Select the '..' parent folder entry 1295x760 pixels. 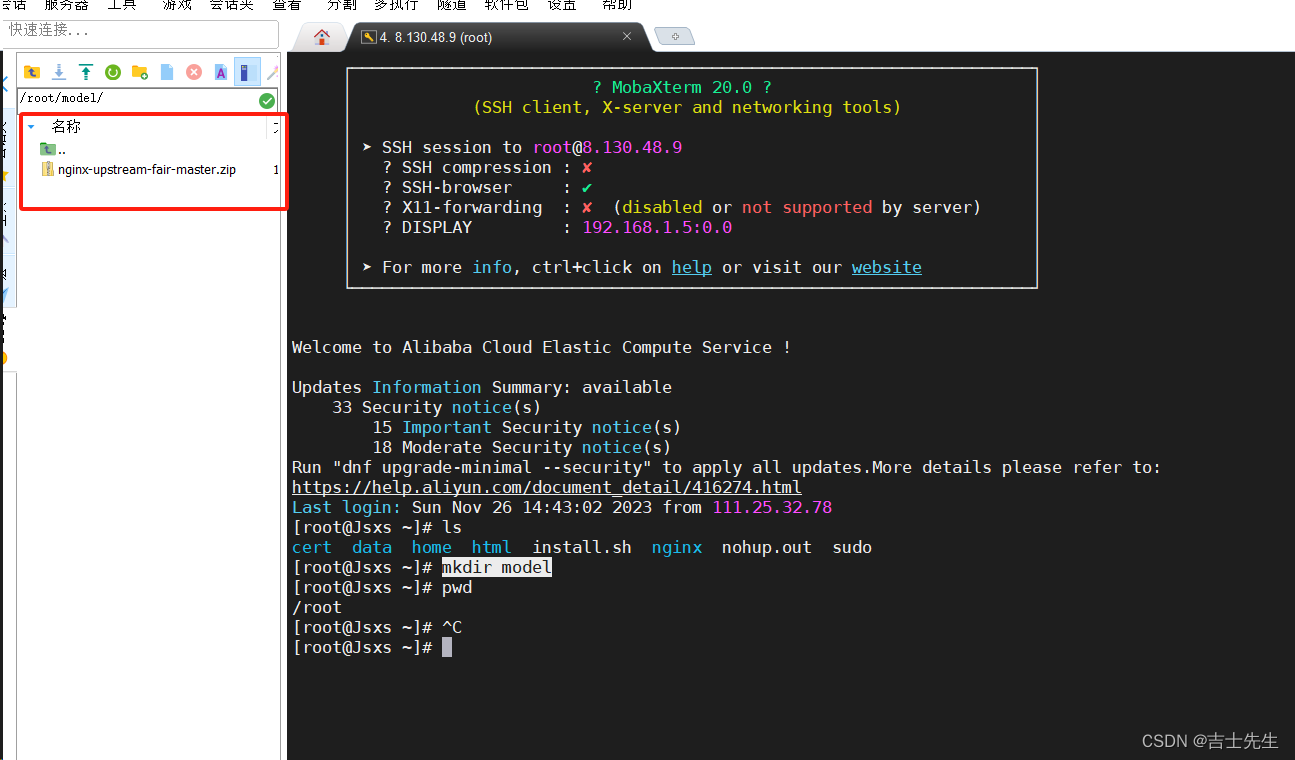[53, 149]
